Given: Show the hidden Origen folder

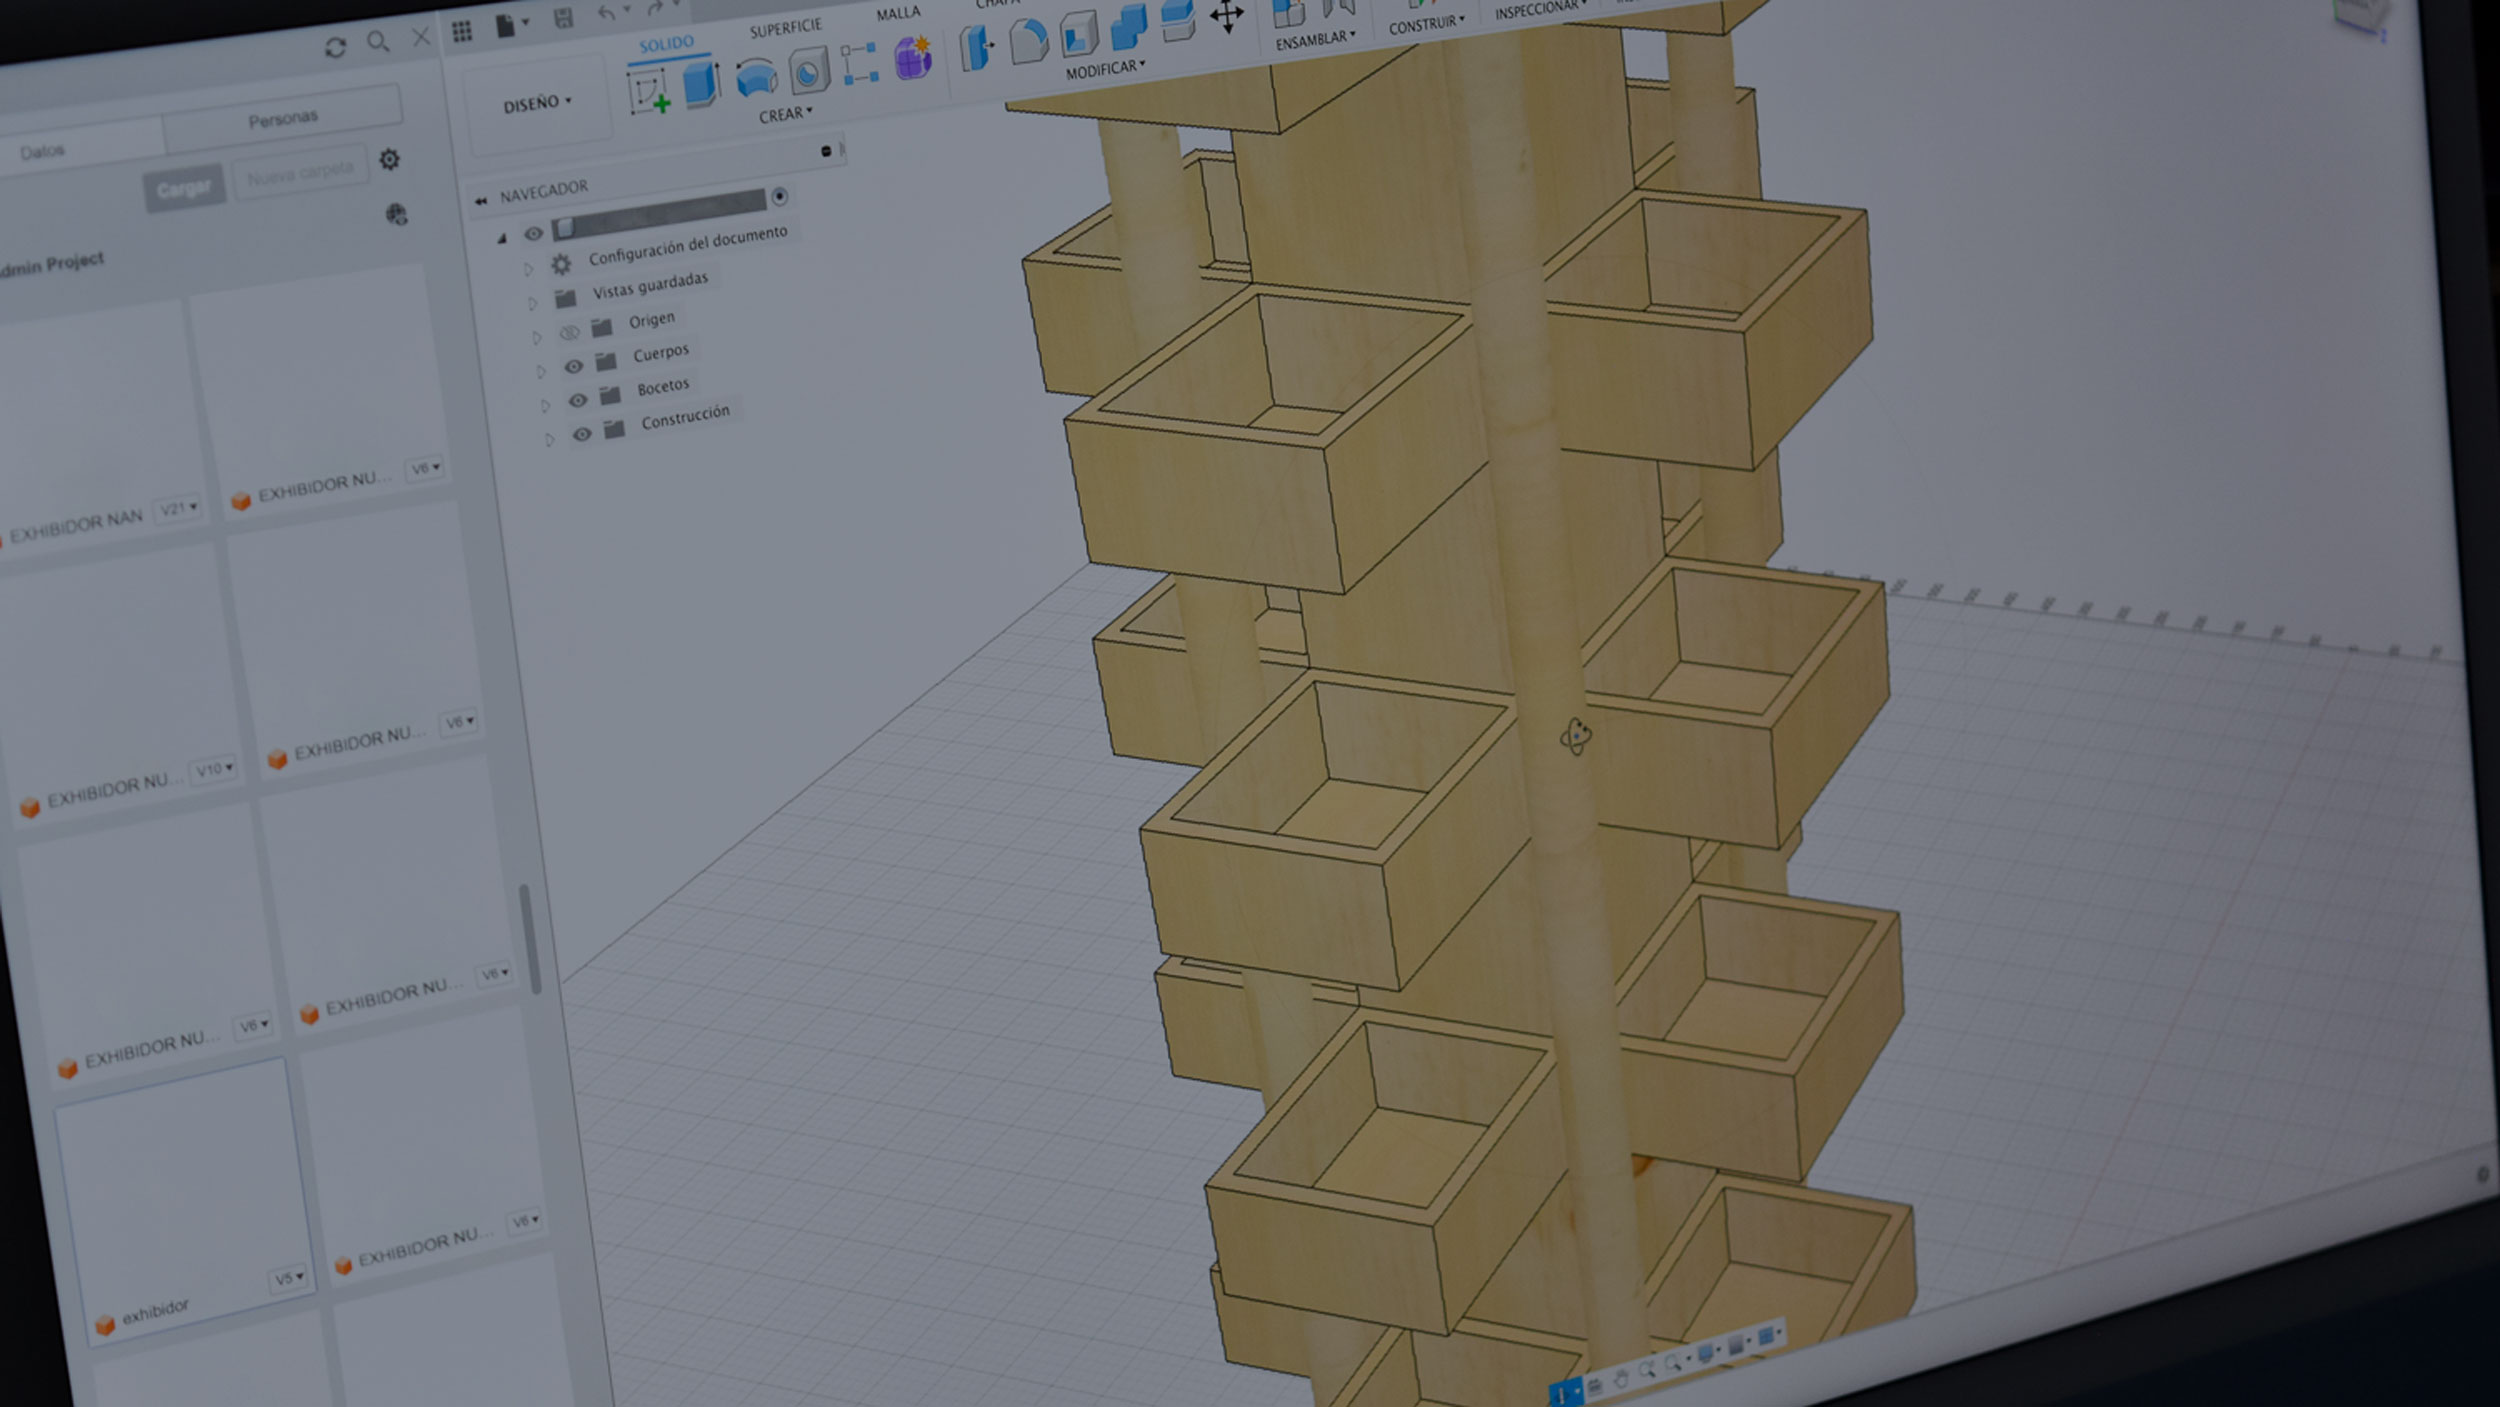Looking at the screenshot, I should click(569, 332).
